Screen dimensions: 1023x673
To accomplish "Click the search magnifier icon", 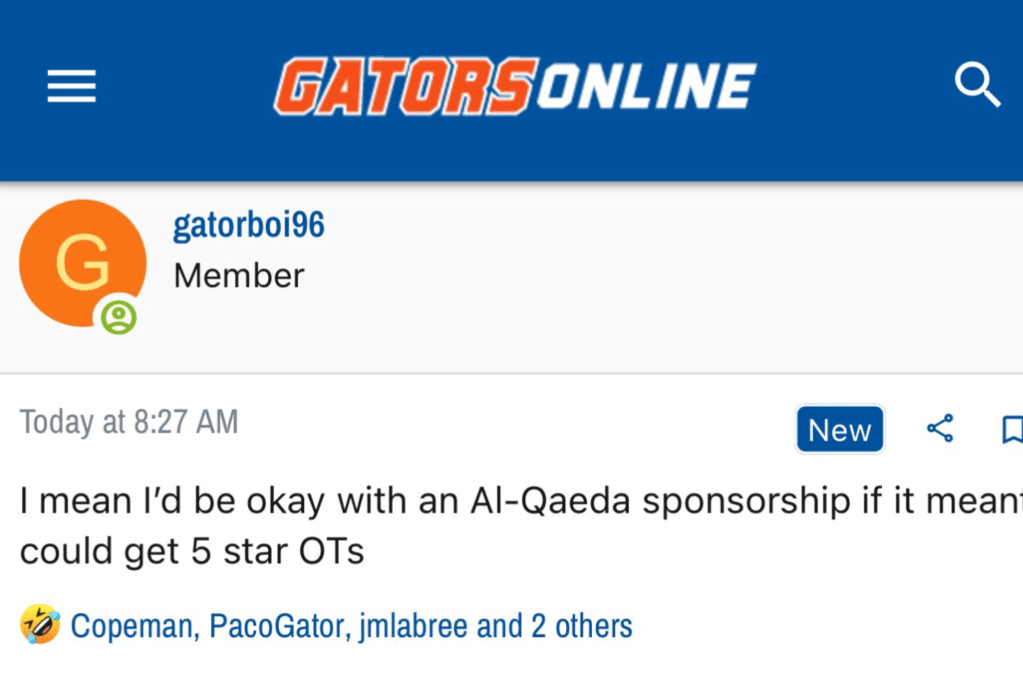I will tap(977, 85).
